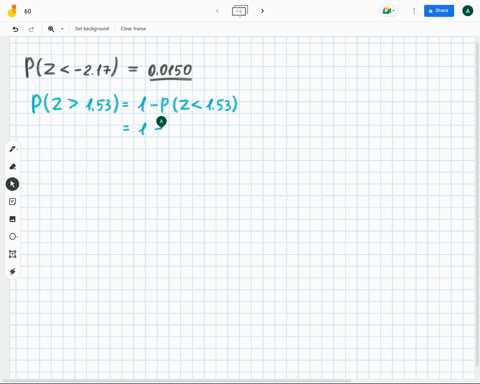
Task: Choose the Select arrow tool
Action: pyautogui.click(x=12, y=184)
